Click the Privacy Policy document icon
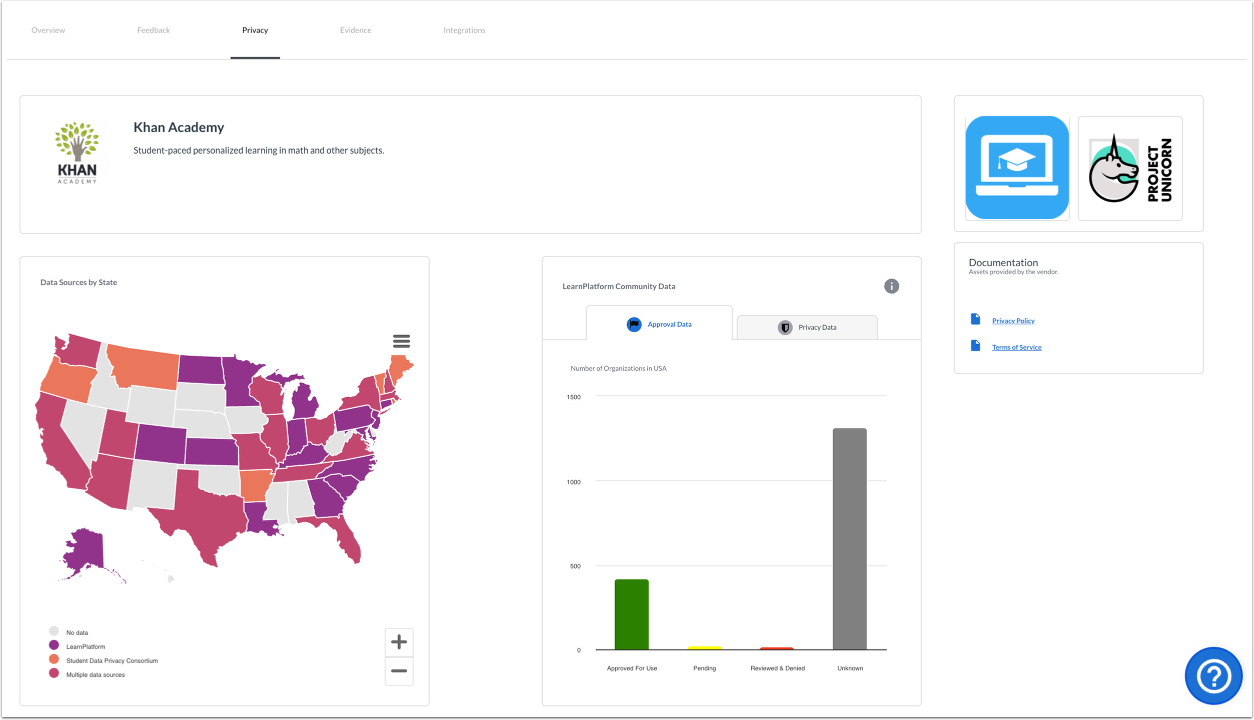The height and width of the screenshot is (720, 1254). 976,320
